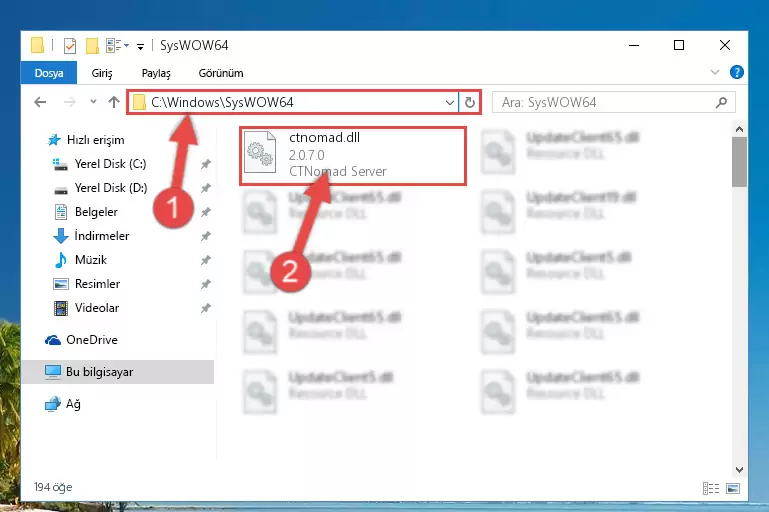Expand the ribbon with chevron

click(715, 73)
